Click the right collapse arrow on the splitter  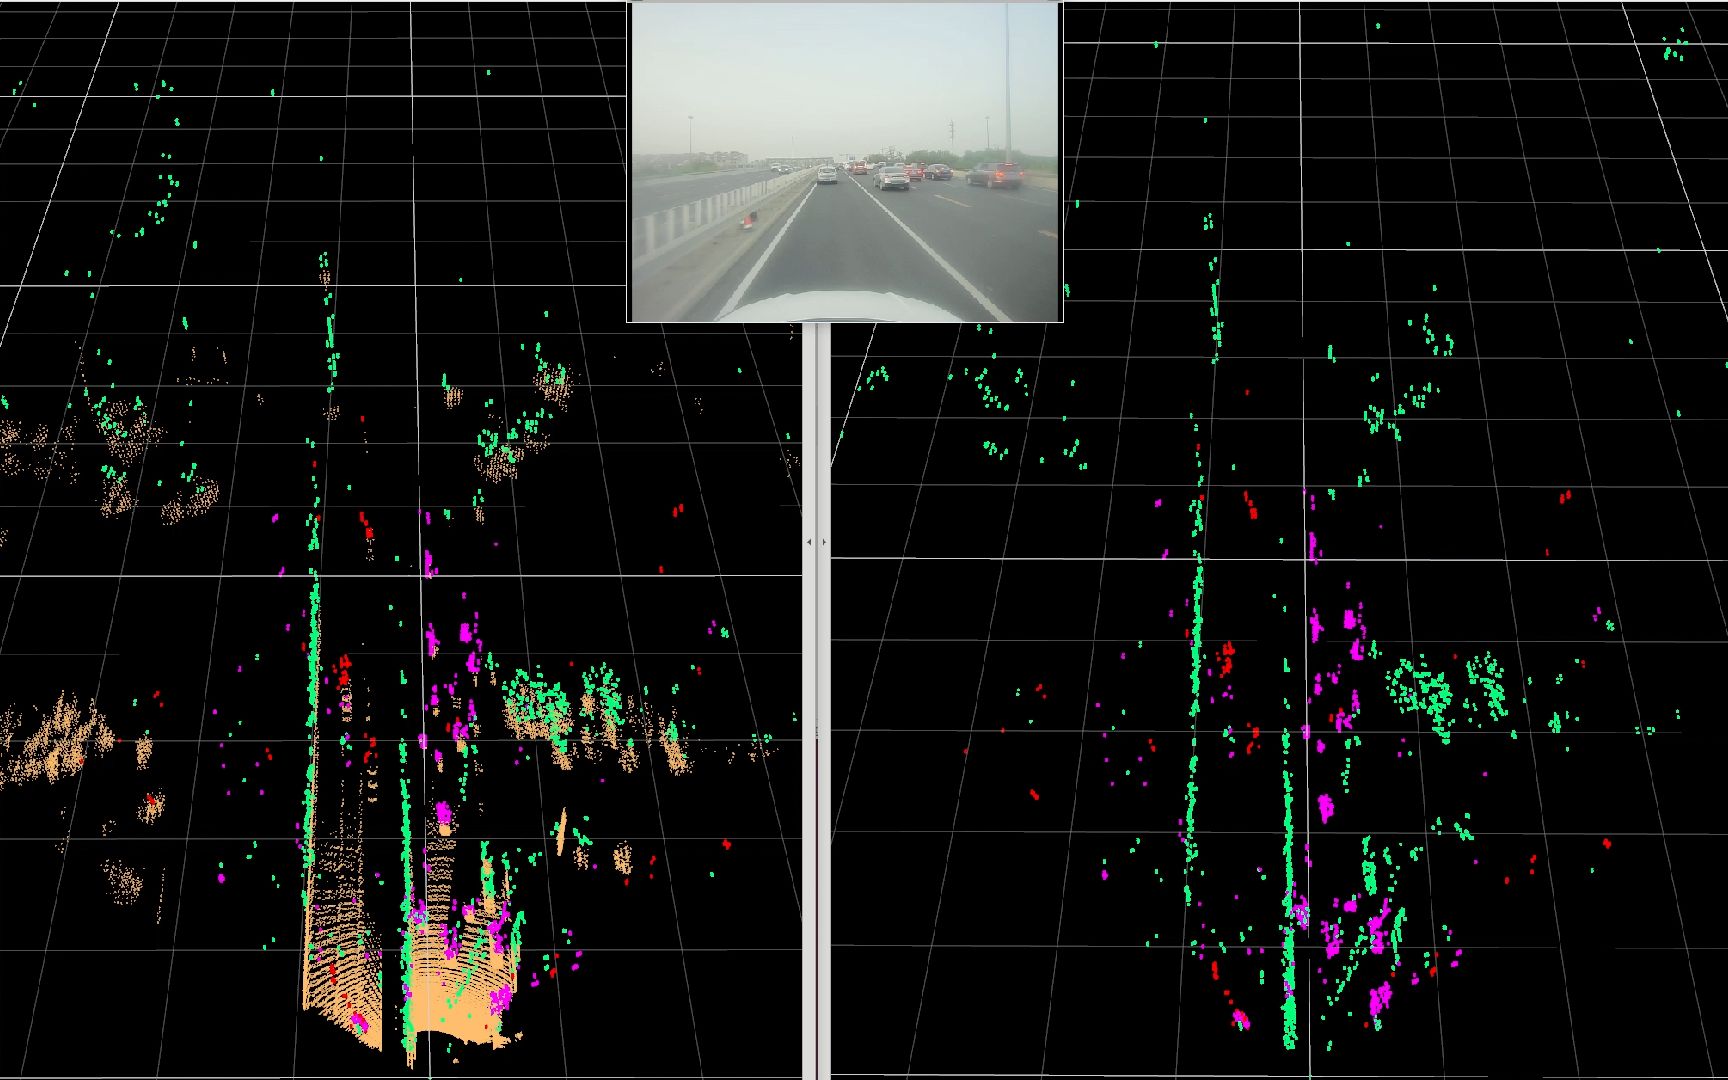[x=824, y=542]
